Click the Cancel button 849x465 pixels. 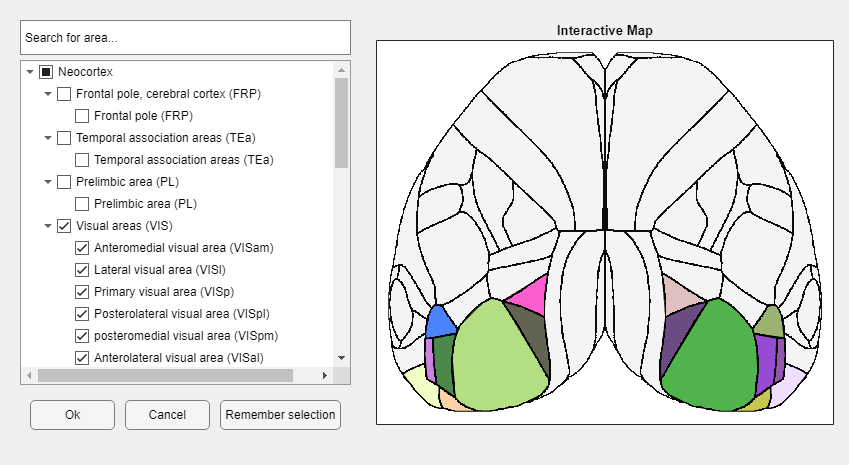[167, 415]
